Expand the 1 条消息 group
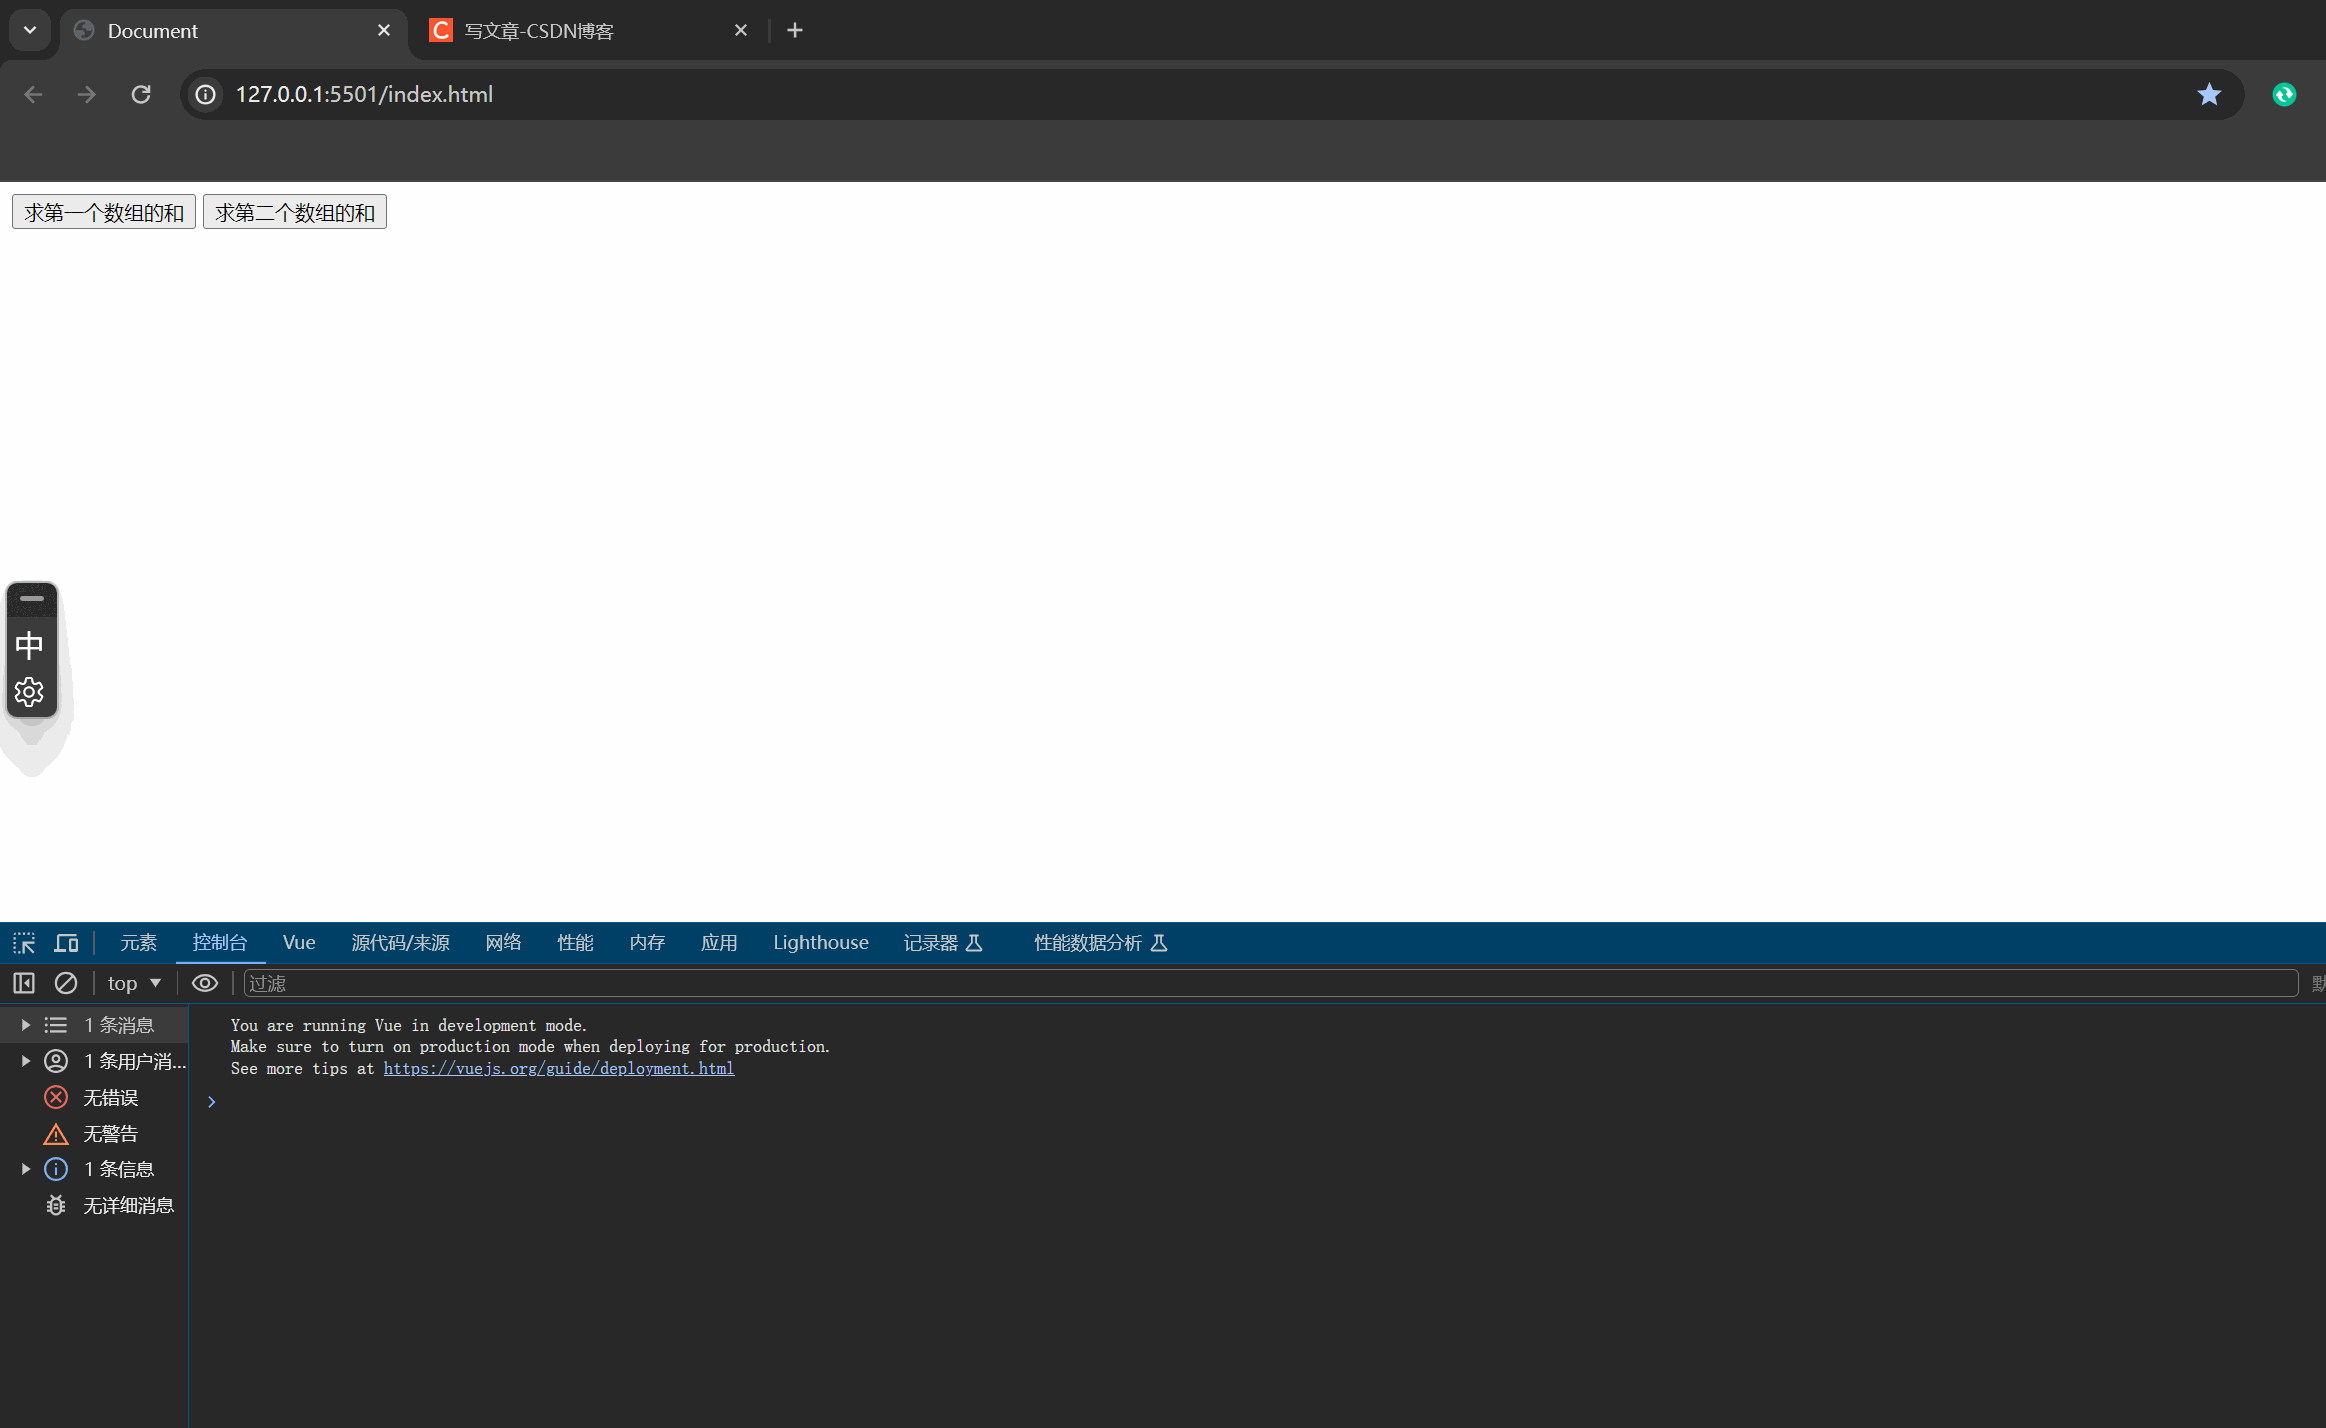The width and height of the screenshot is (2326, 1428). tap(24, 1024)
